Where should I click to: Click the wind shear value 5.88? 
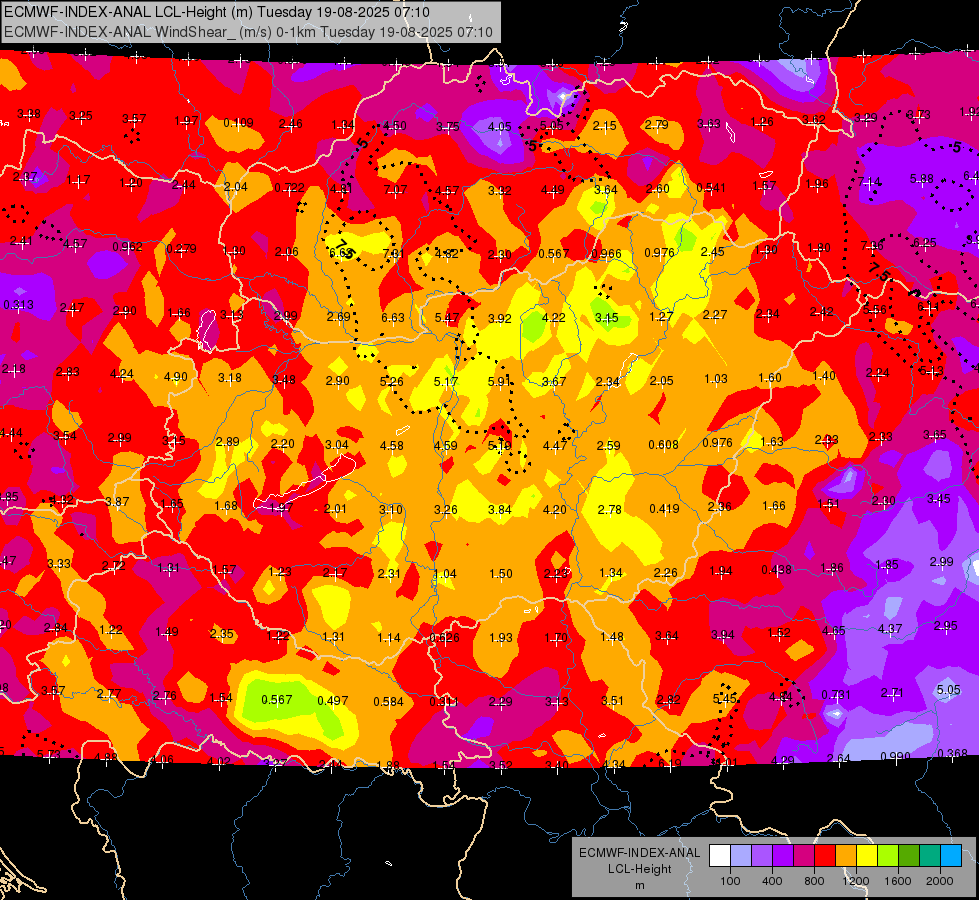tap(922, 179)
